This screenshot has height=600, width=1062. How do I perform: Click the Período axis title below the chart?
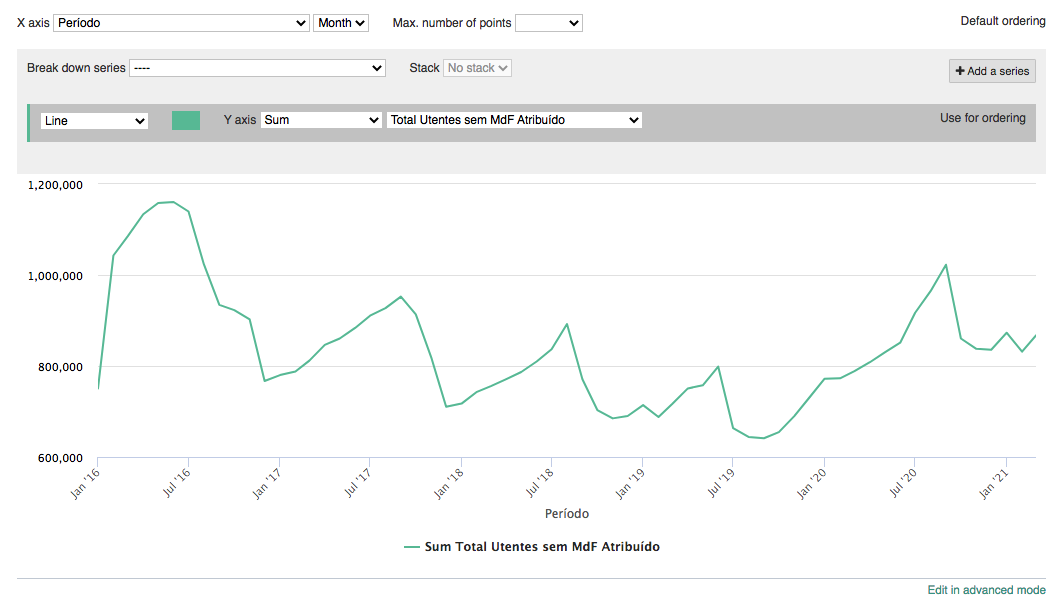coord(567,514)
